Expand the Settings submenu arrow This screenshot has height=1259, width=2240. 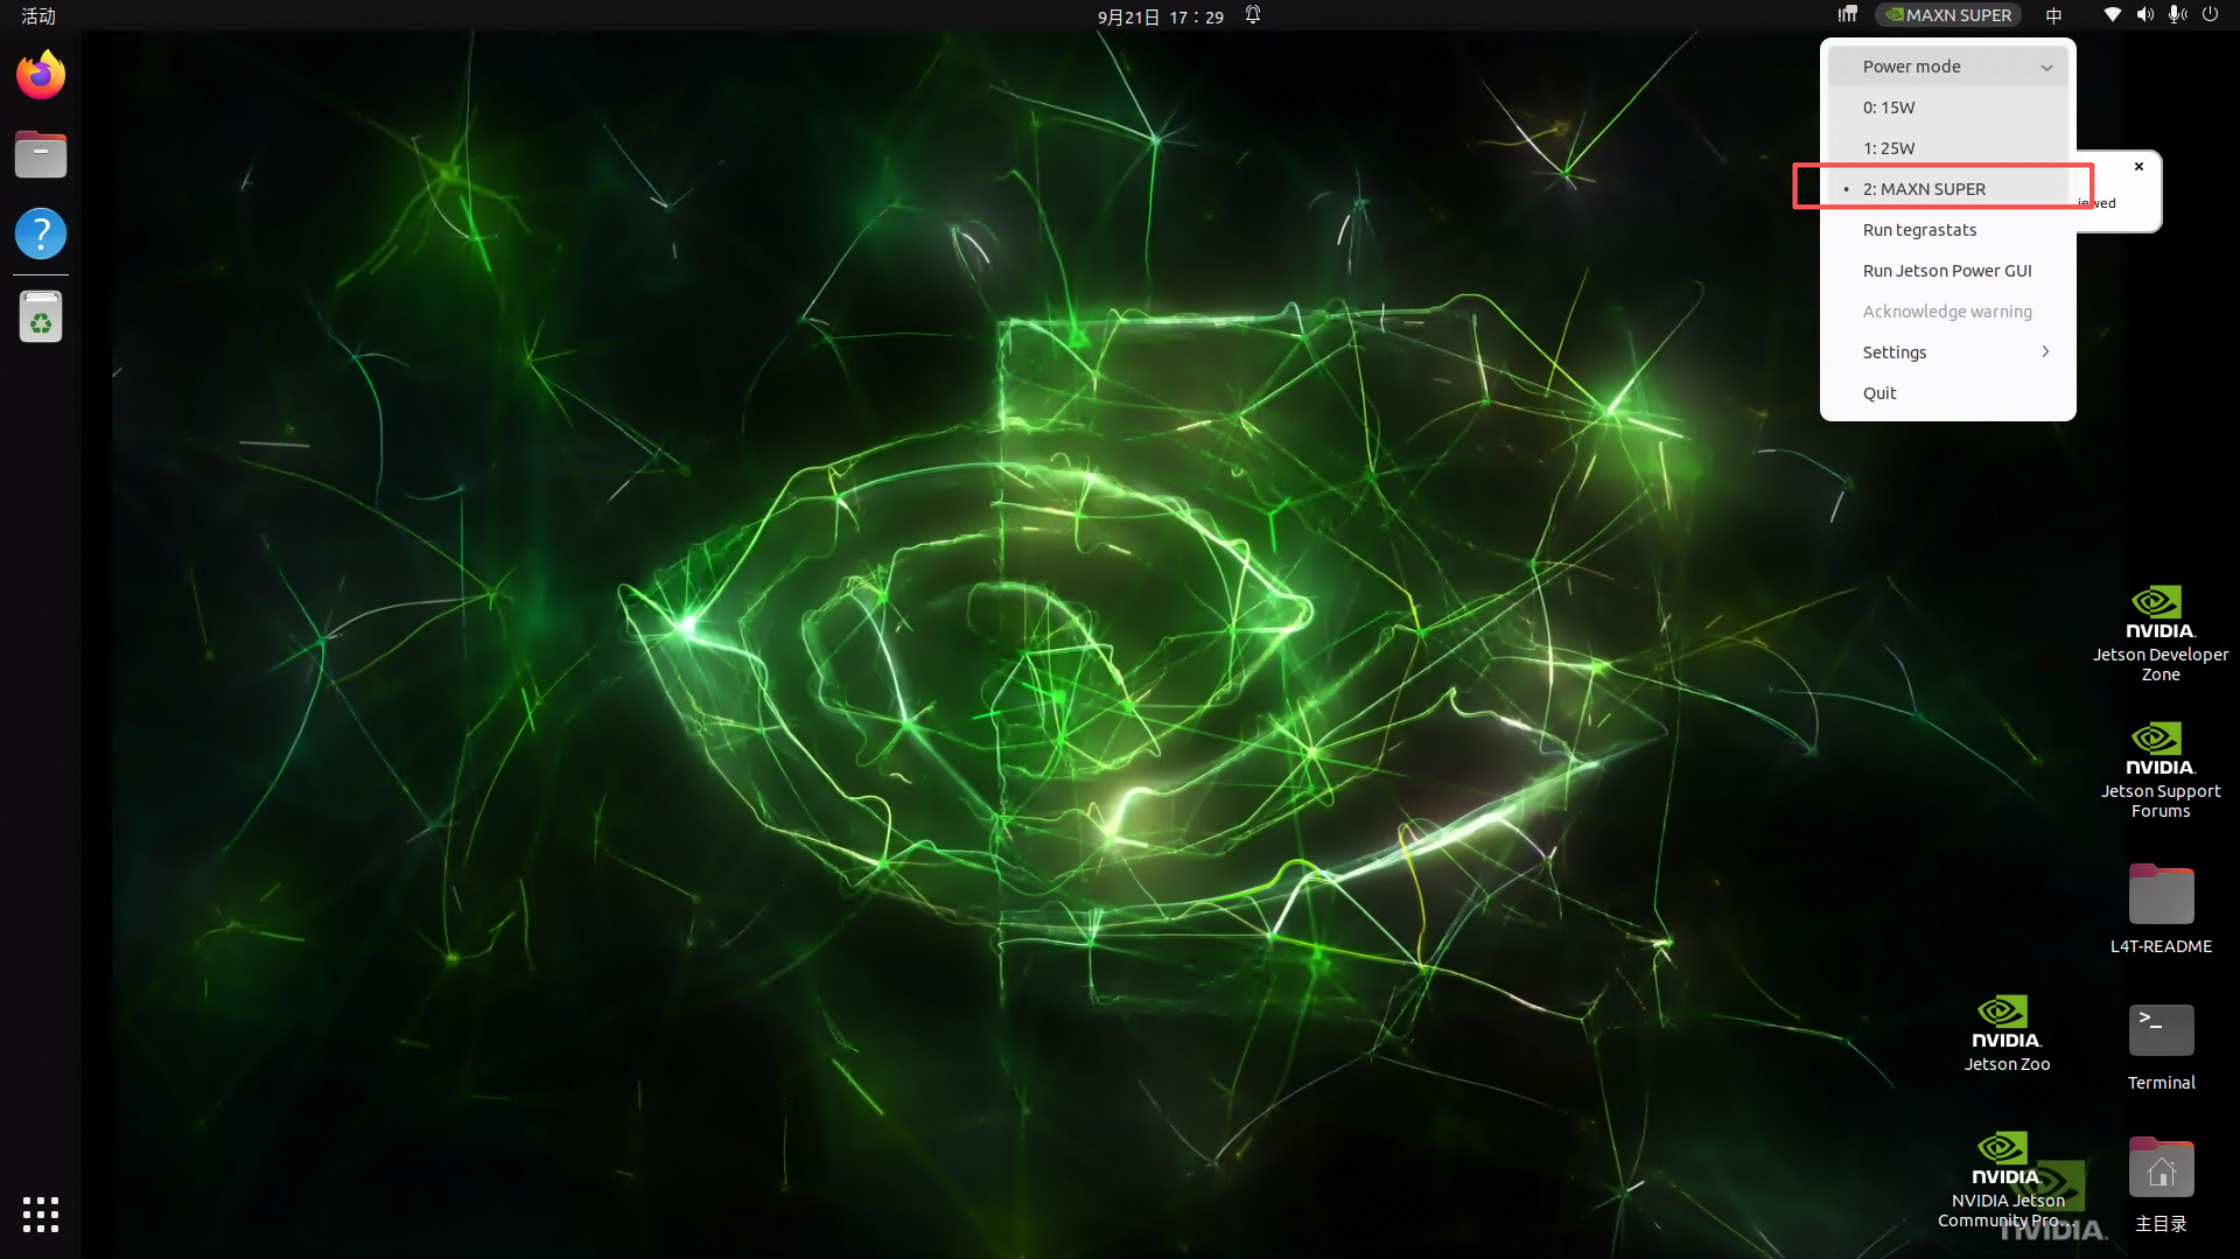(2045, 352)
